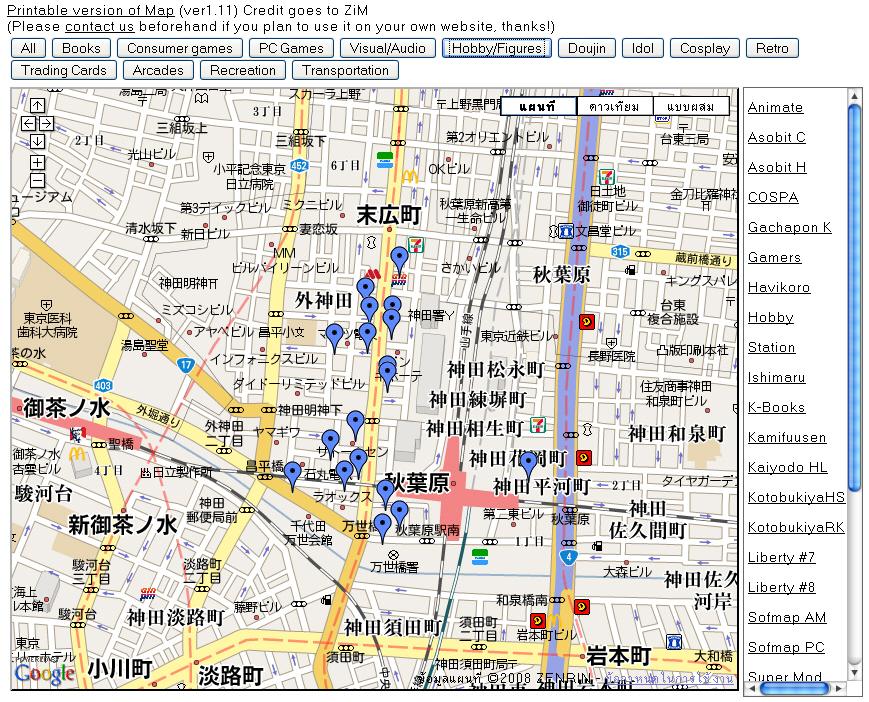This screenshot has width=869, height=702.
Task: Click the shop list horizontal scrollbar thumb
Action: (795, 688)
